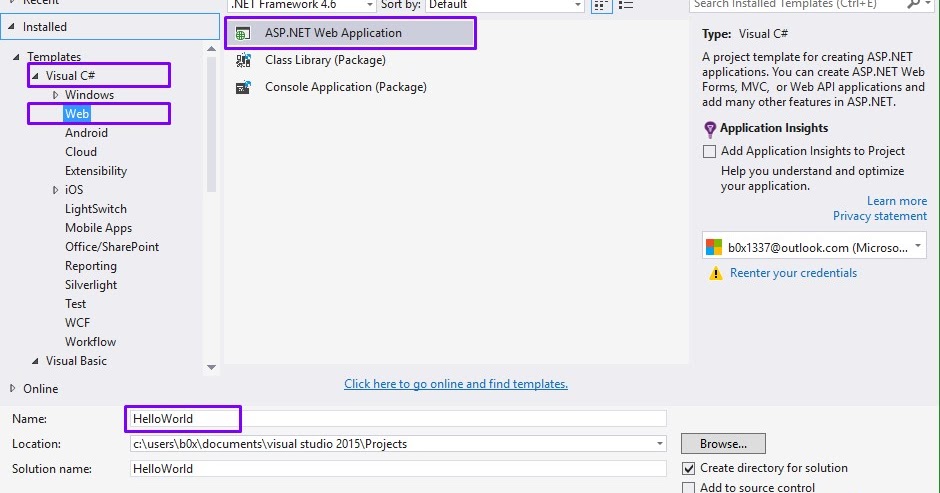The width and height of the screenshot is (940, 493).
Task: Switch to small icons list view
Action: click(625, 5)
